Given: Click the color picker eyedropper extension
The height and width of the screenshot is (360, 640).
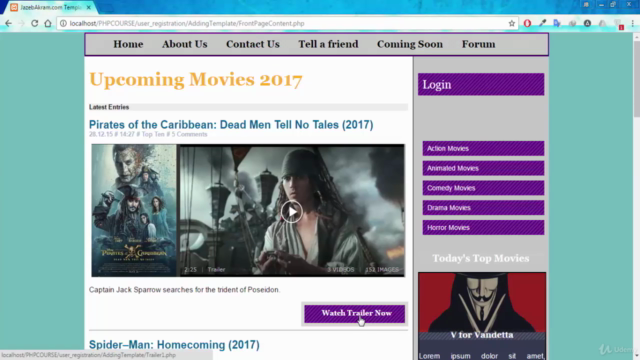Looking at the screenshot, I should pos(542,23).
